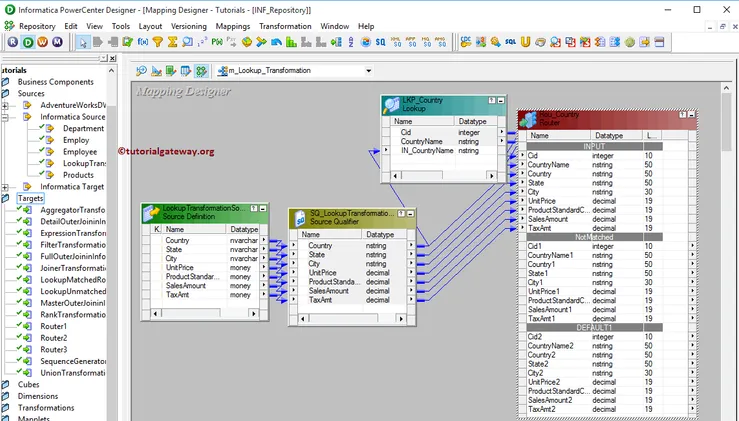
Task: Open mapping name m_Lookup_Transformation dropdown
Action: pos(369,71)
